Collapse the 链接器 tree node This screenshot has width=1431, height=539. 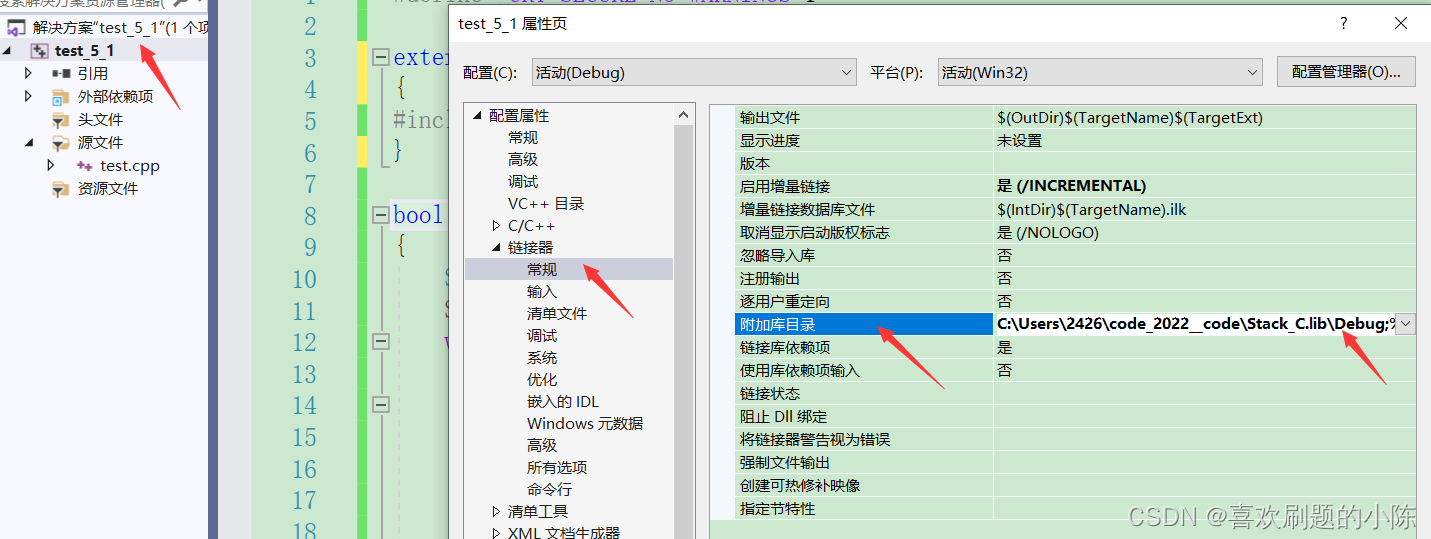496,248
